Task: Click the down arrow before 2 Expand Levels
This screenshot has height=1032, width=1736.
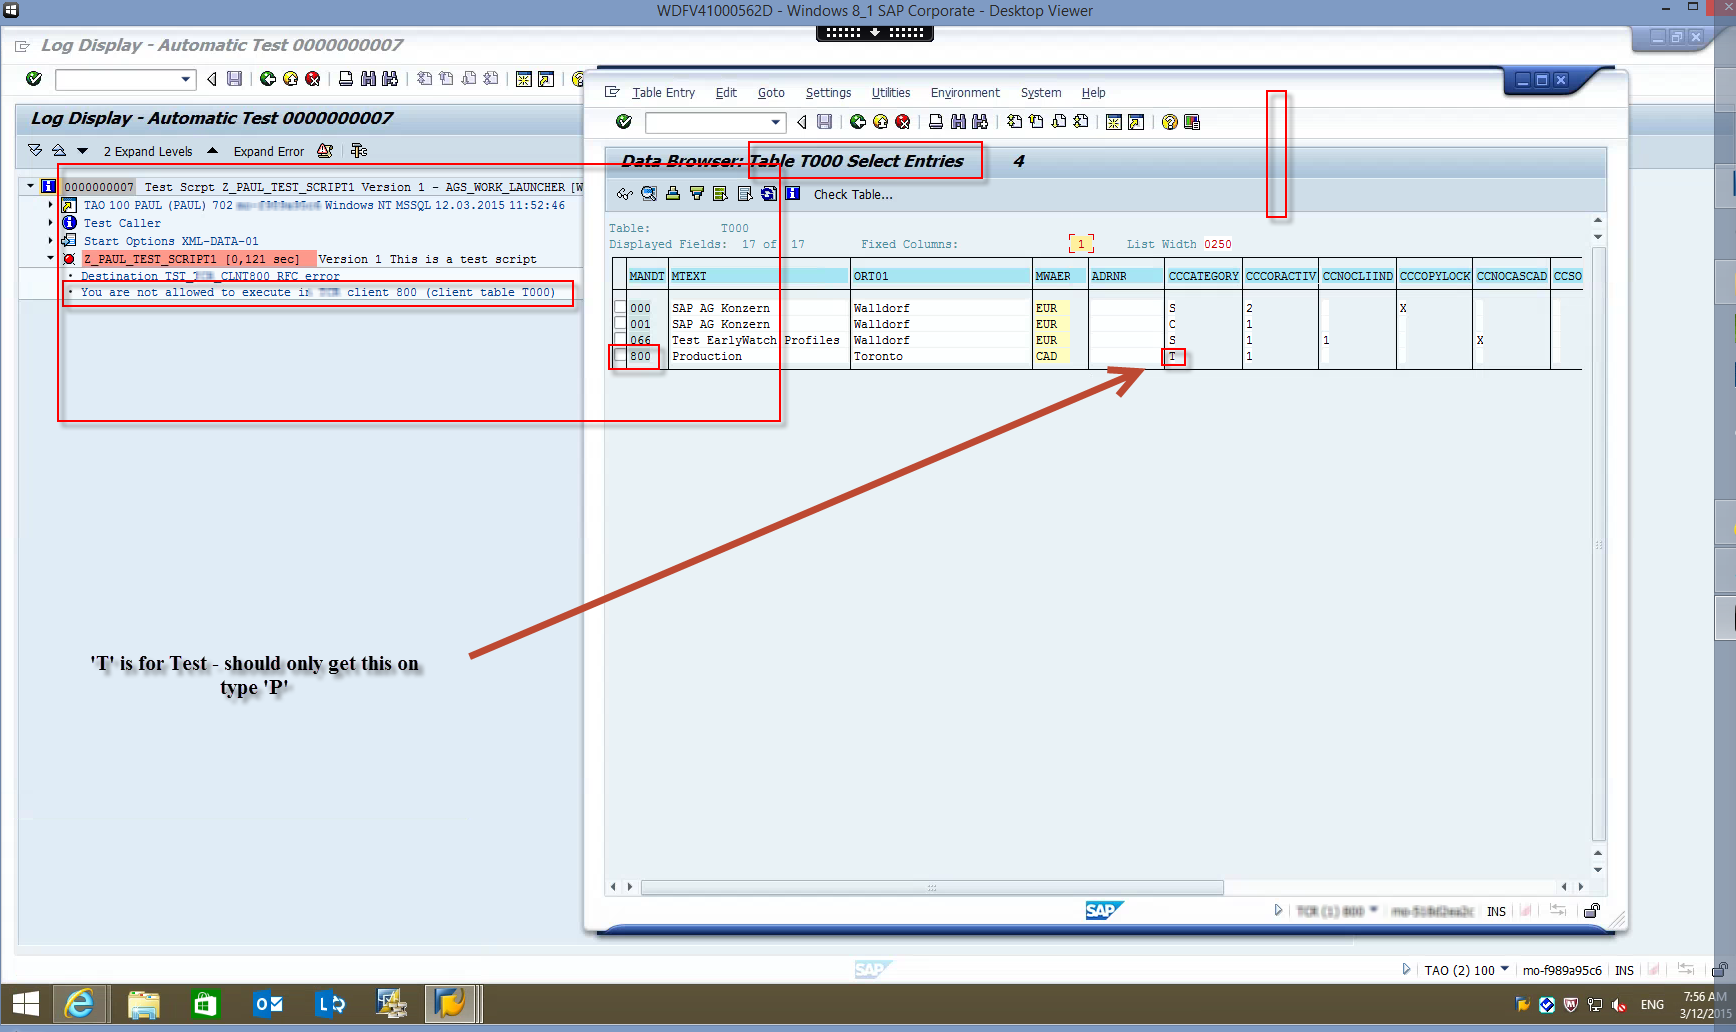Action: click(82, 151)
